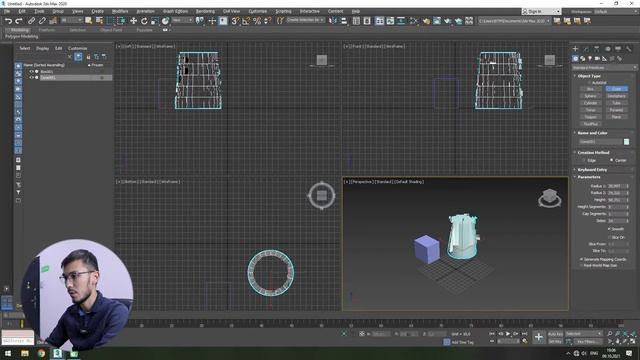Toggle the Window/Crossing selection icon
The image size is (640, 360).
point(121,21)
